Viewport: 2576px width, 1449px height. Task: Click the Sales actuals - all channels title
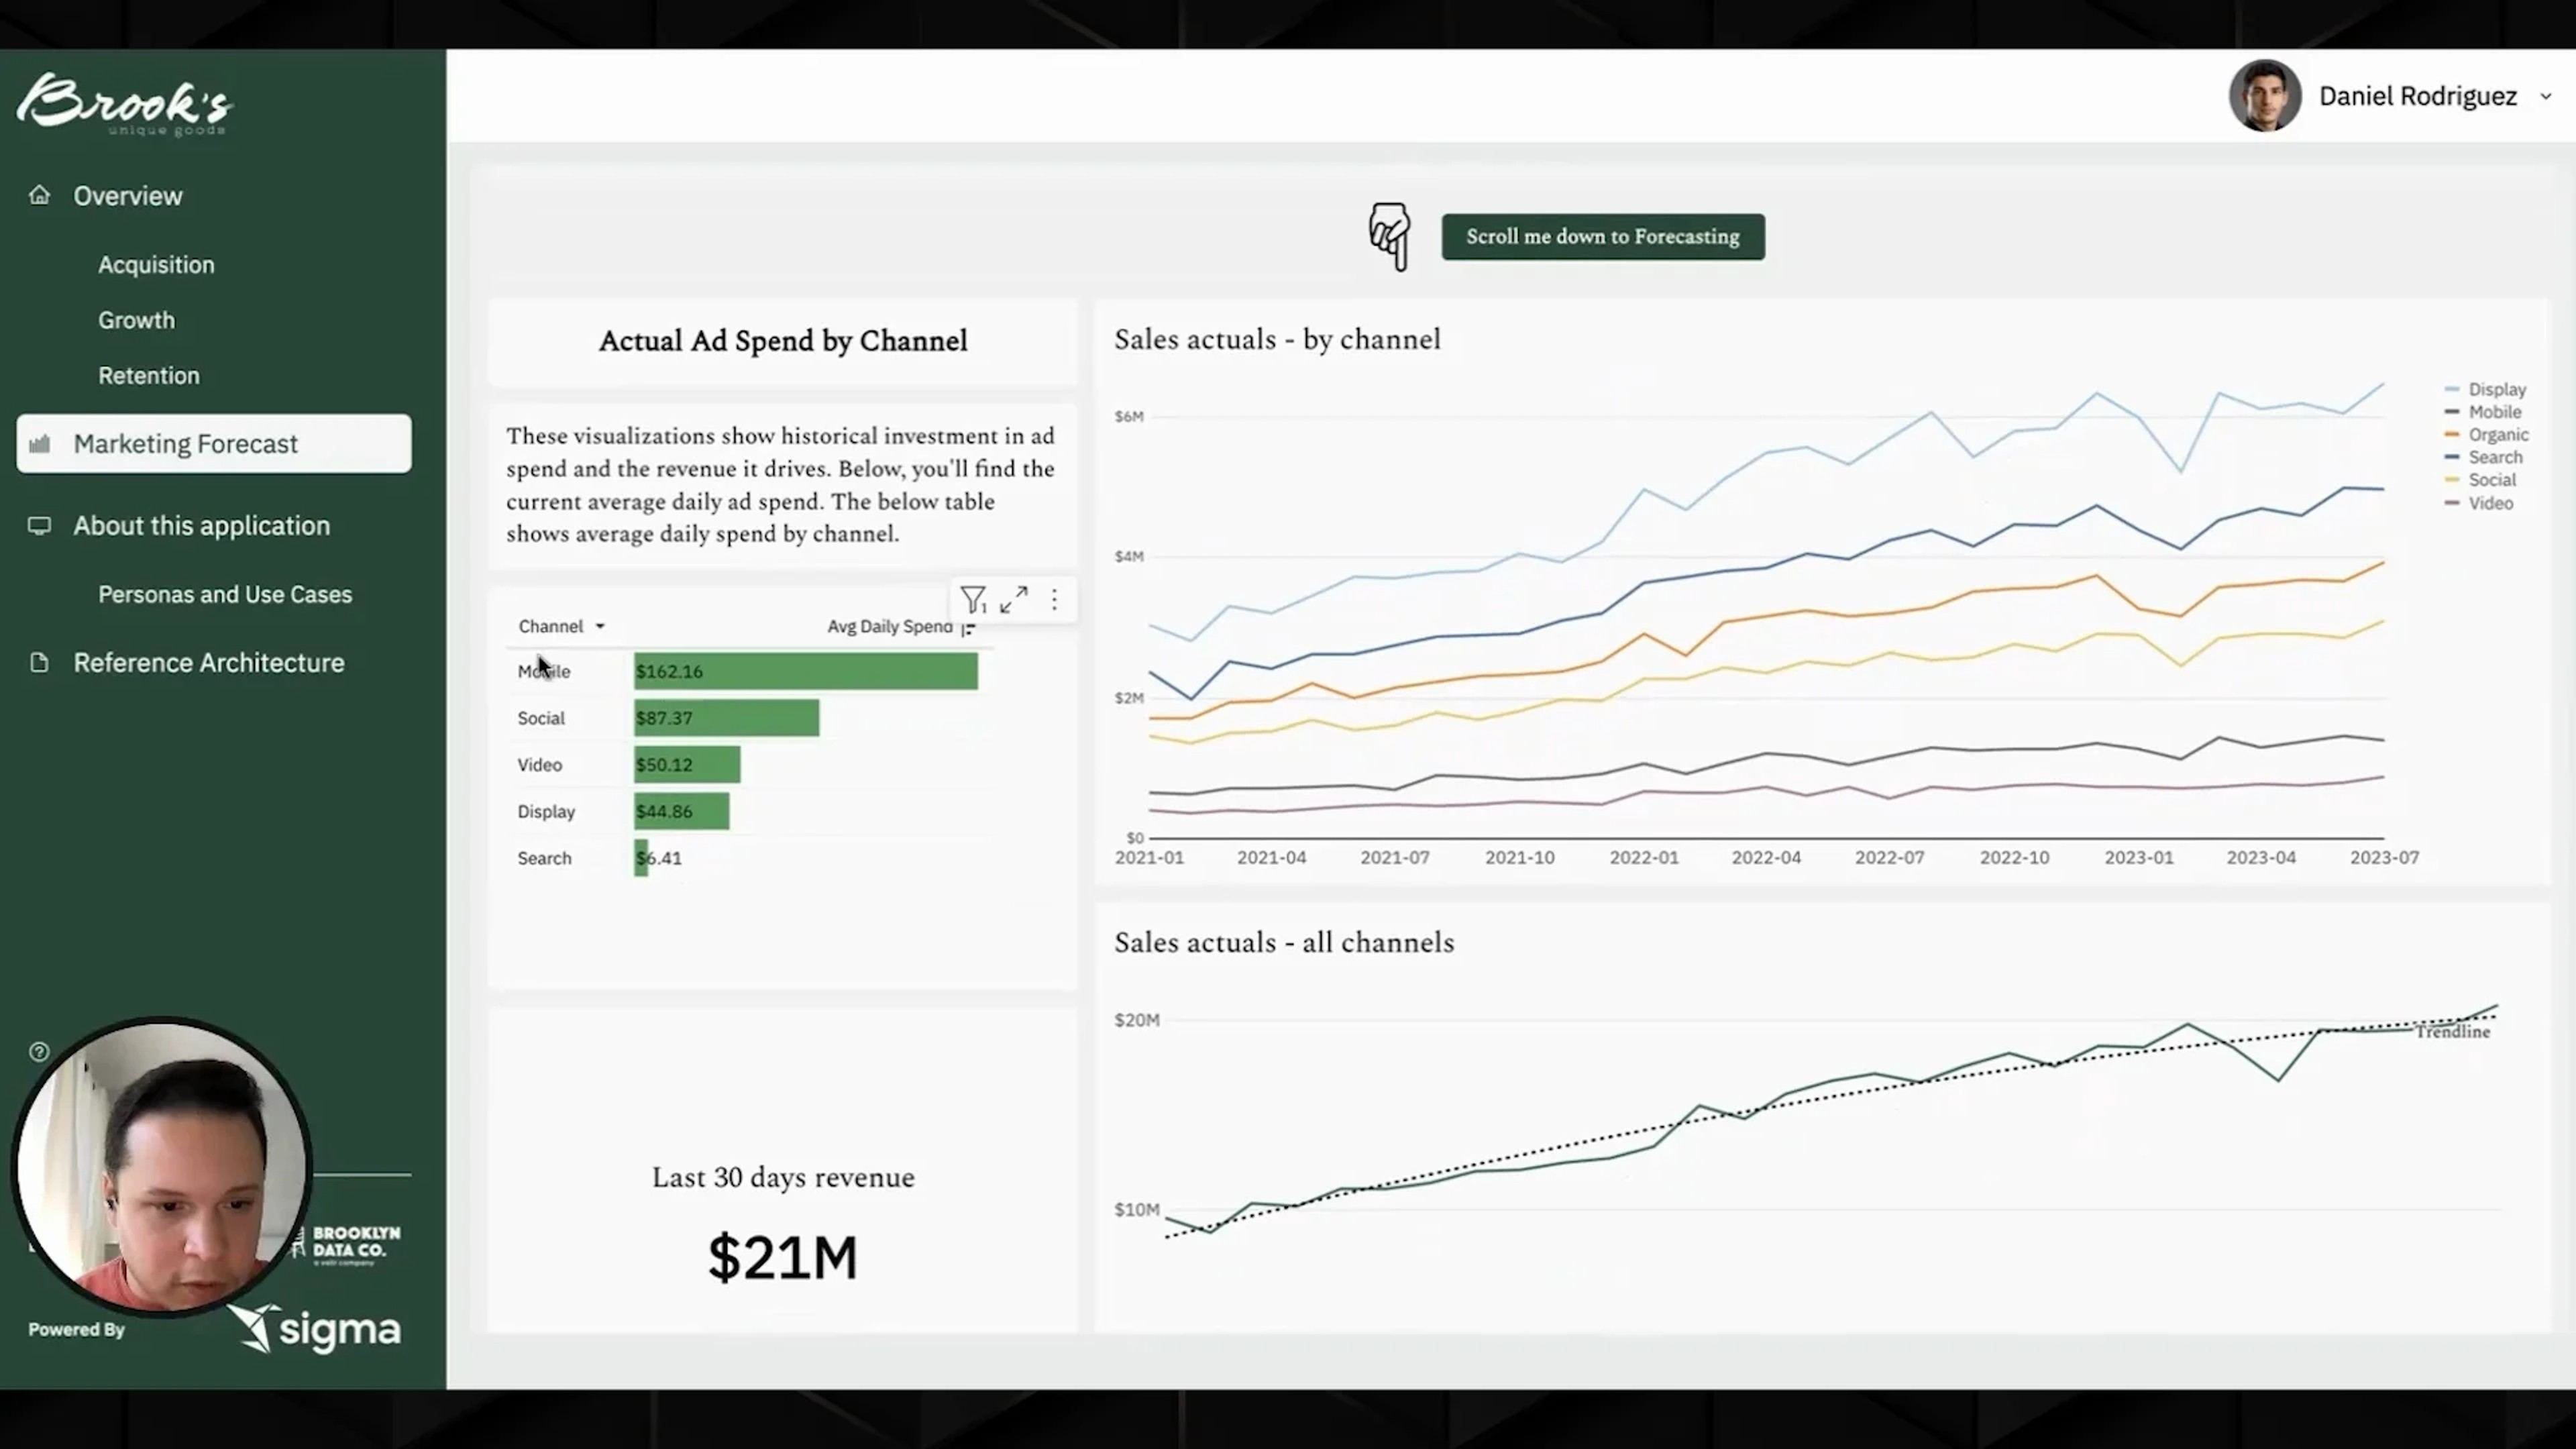click(1284, 942)
